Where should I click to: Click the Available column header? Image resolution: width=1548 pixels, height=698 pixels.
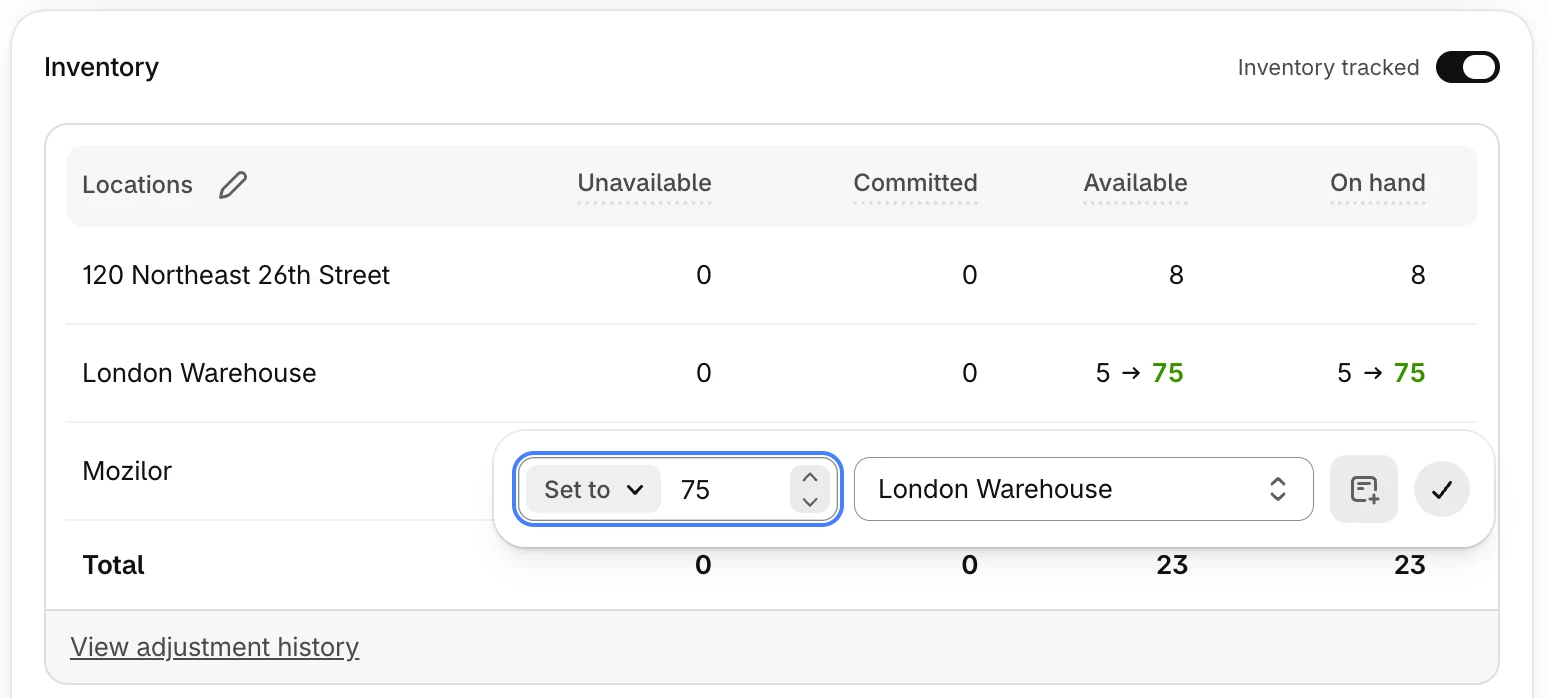(x=1135, y=184)
